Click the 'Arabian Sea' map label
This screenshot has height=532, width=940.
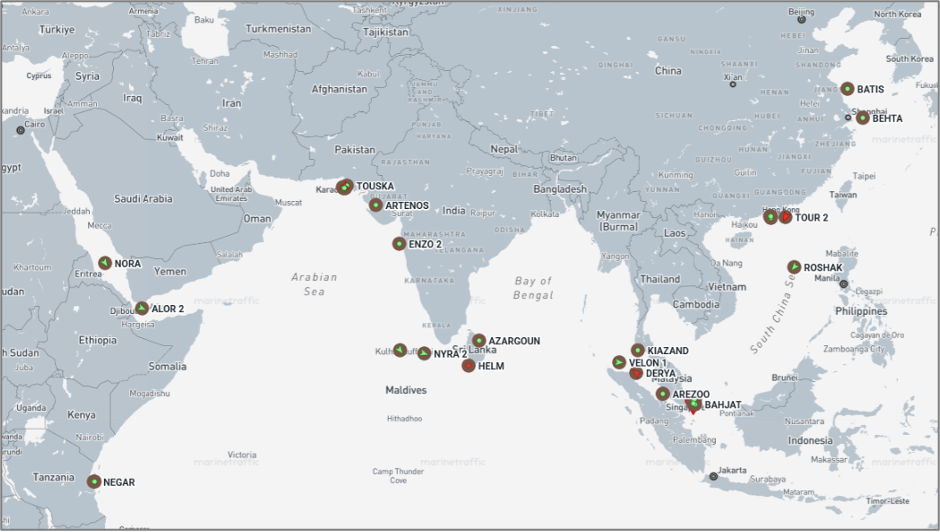click(314, 284)
